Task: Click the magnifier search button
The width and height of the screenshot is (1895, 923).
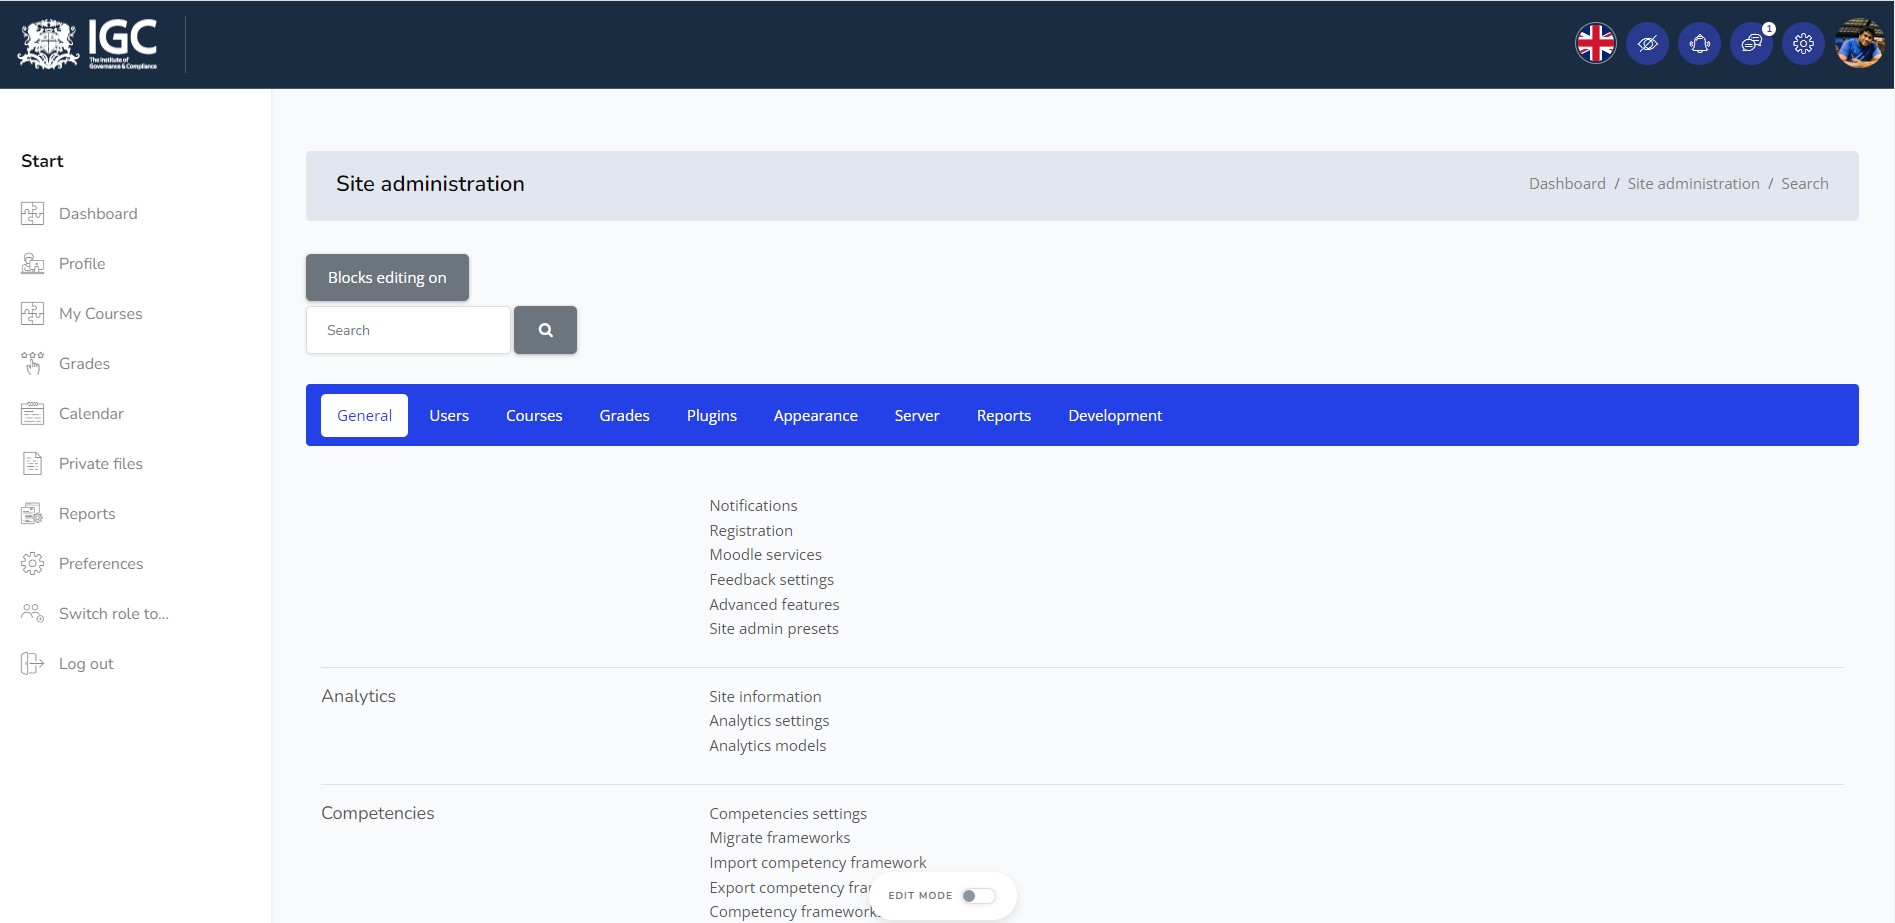Action: (x=545, y=329)
